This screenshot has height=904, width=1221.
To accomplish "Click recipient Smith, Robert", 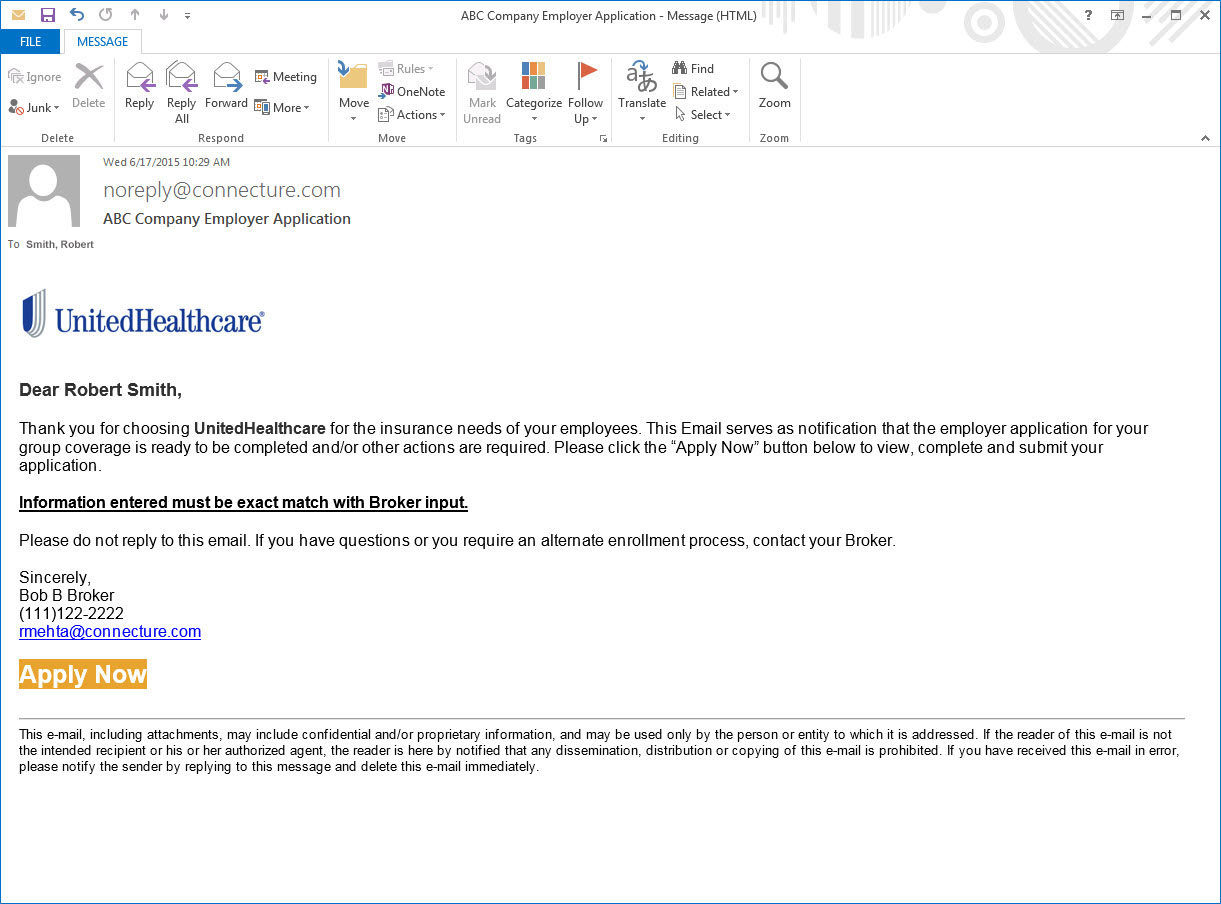I will [x=60, y=244].
